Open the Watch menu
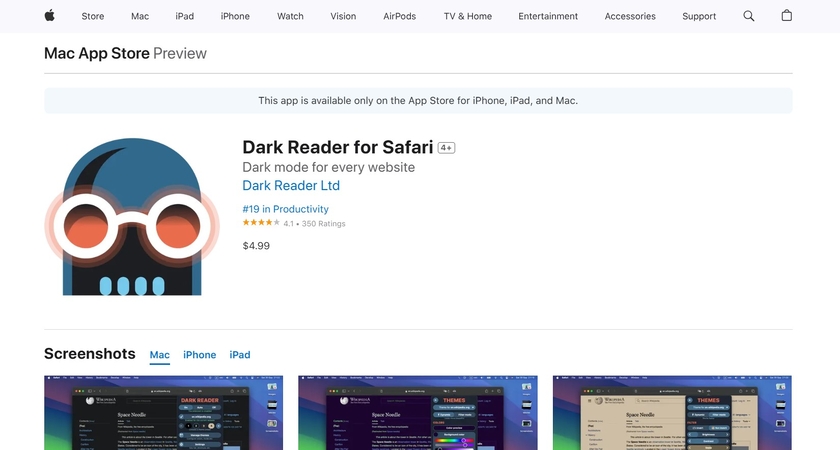Viewport: 840px width, 450px height. coord(290,16)
